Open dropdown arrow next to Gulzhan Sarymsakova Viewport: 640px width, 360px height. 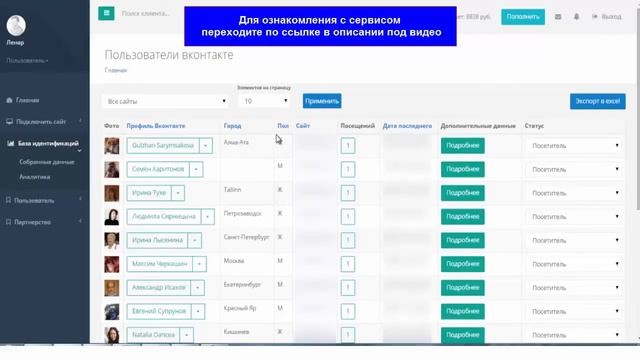coord(206,146)
